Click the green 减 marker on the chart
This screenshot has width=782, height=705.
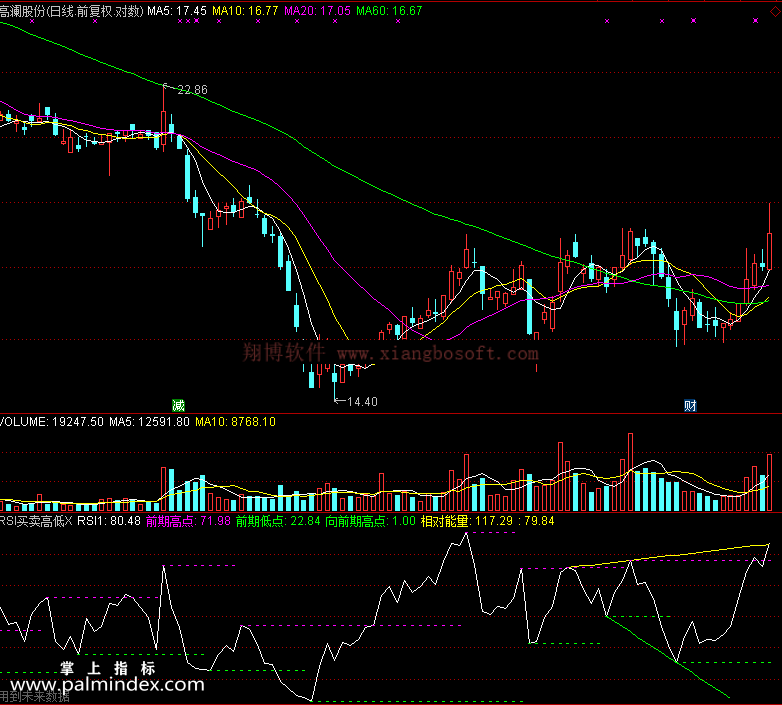click(x=178, y=405)
